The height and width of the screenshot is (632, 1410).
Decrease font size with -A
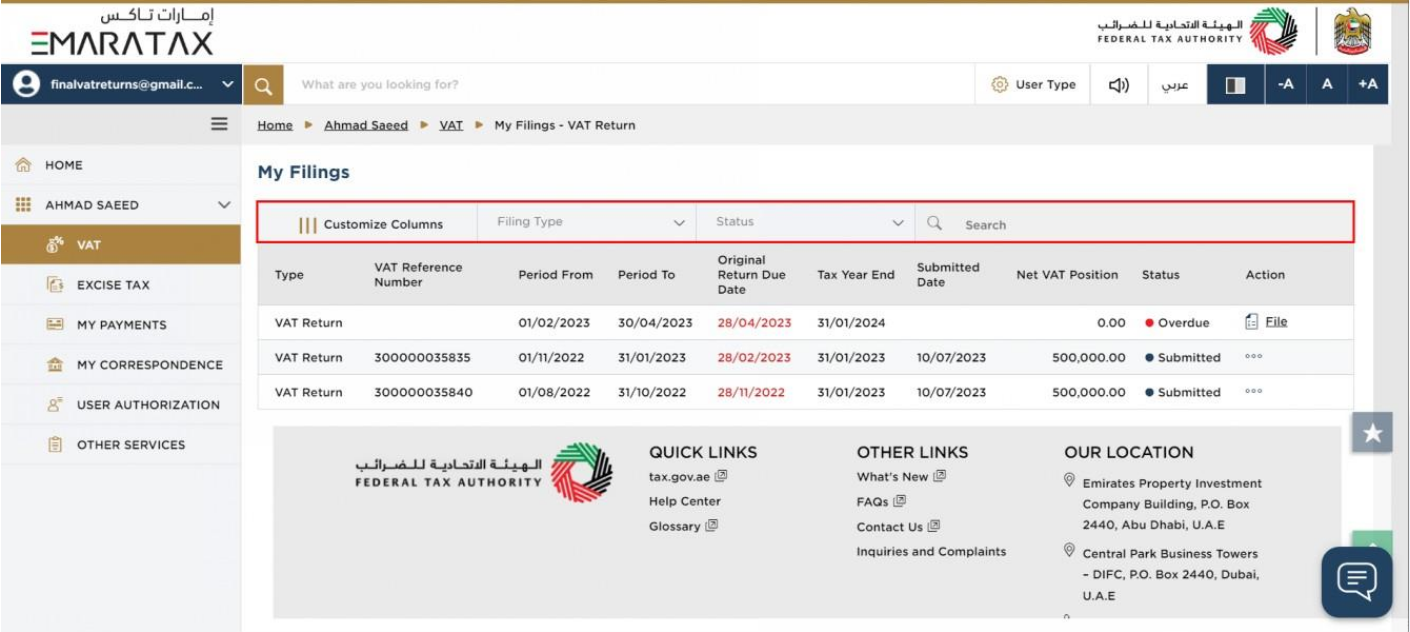[1286, 85]
